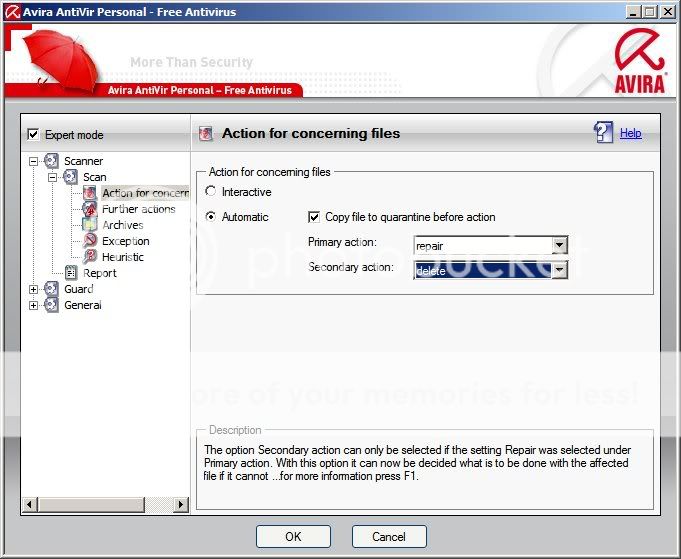Collapse the Scan tree node

pos(52,177)
